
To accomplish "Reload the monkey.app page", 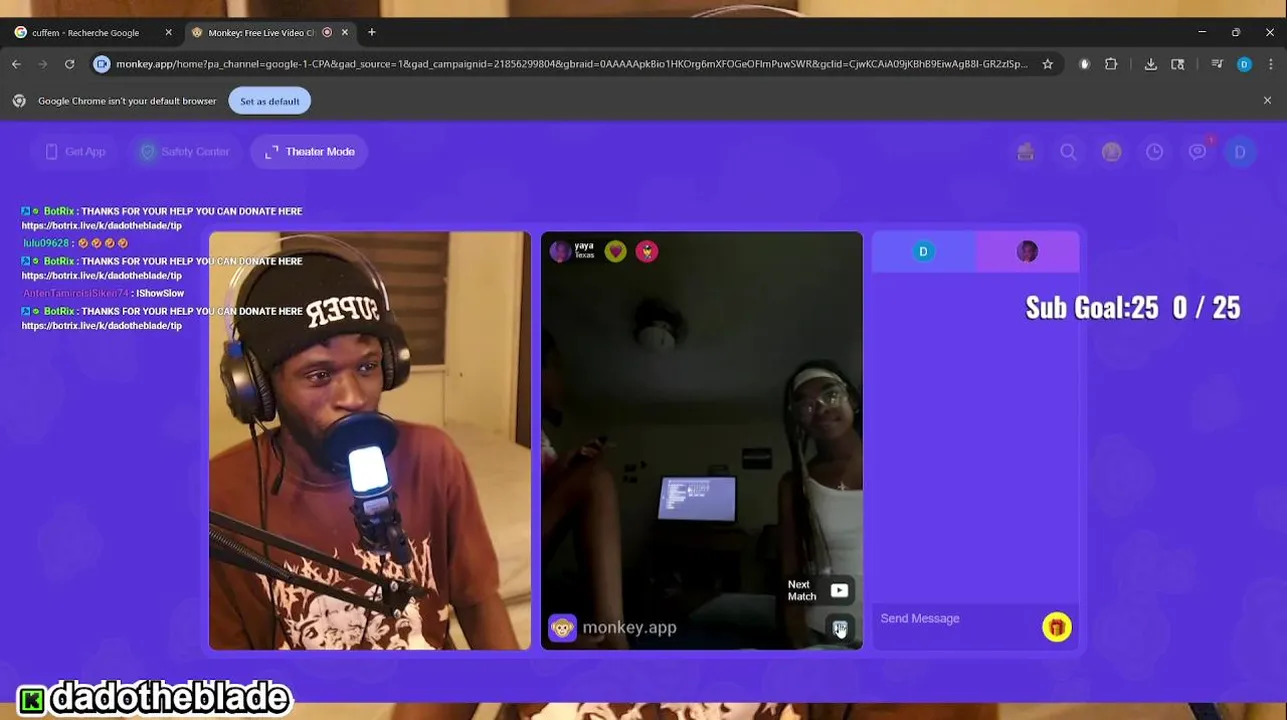I will (69, 64).
